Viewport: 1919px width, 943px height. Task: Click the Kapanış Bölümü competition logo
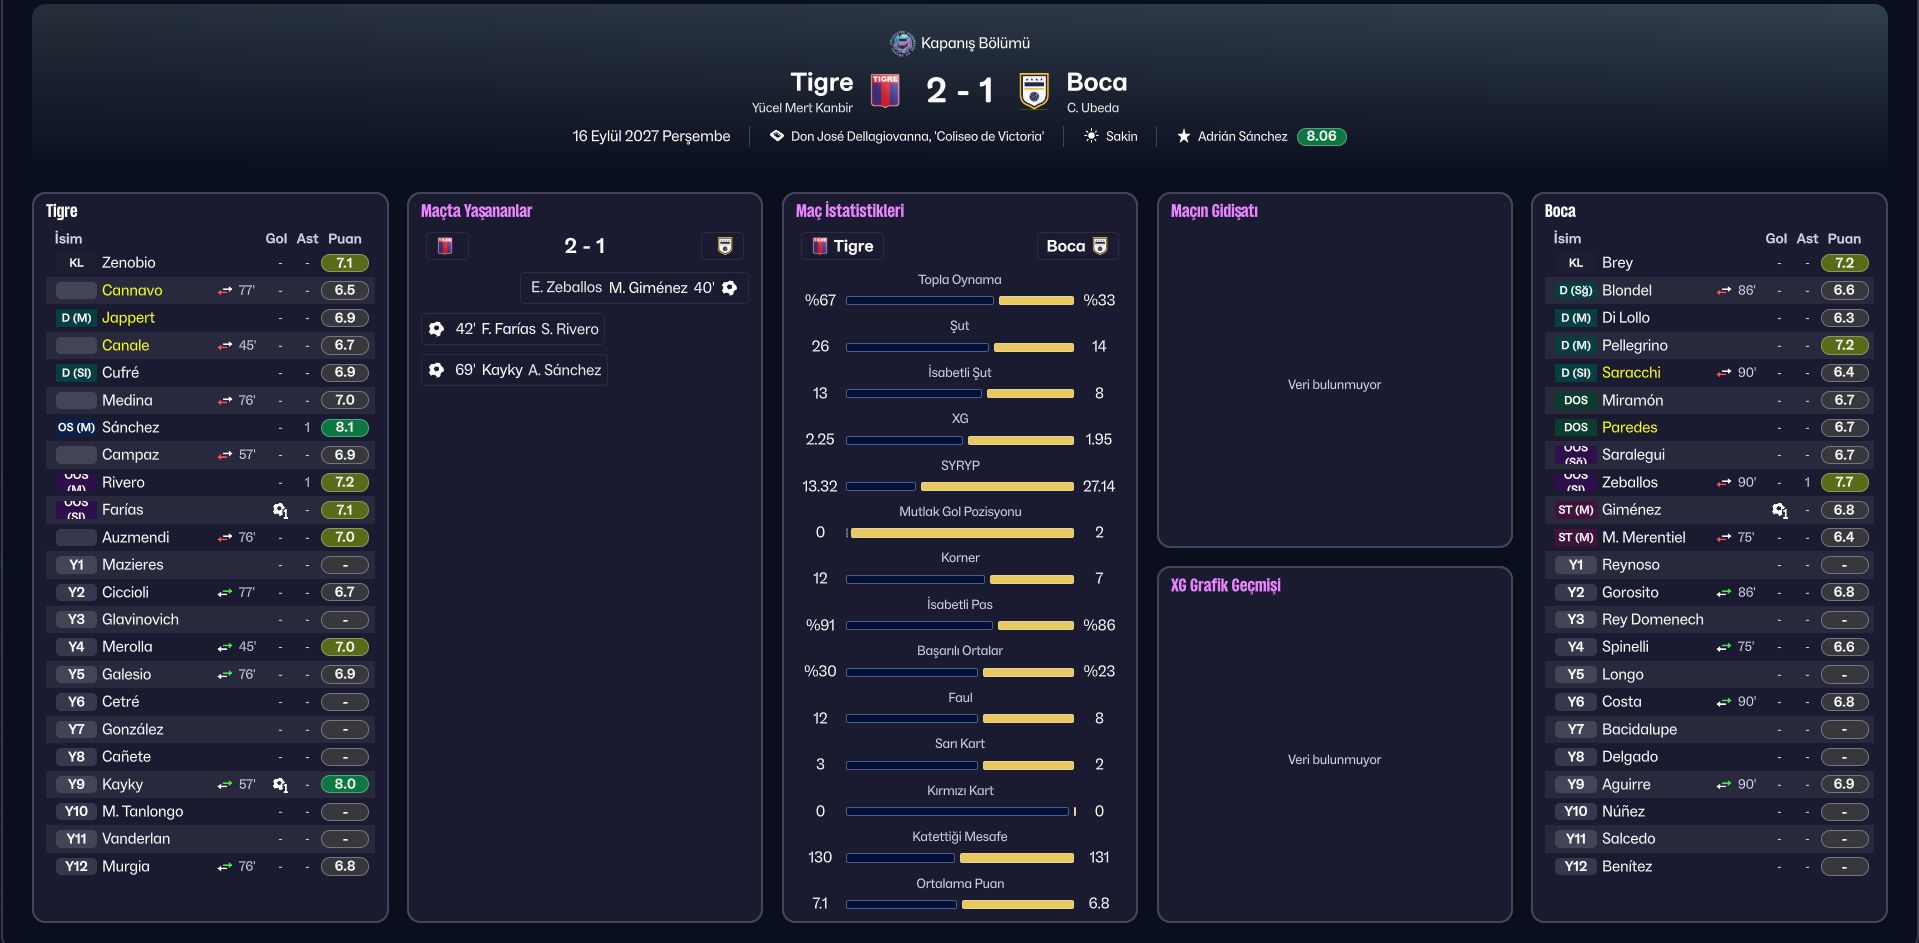(x=902, y=43)
